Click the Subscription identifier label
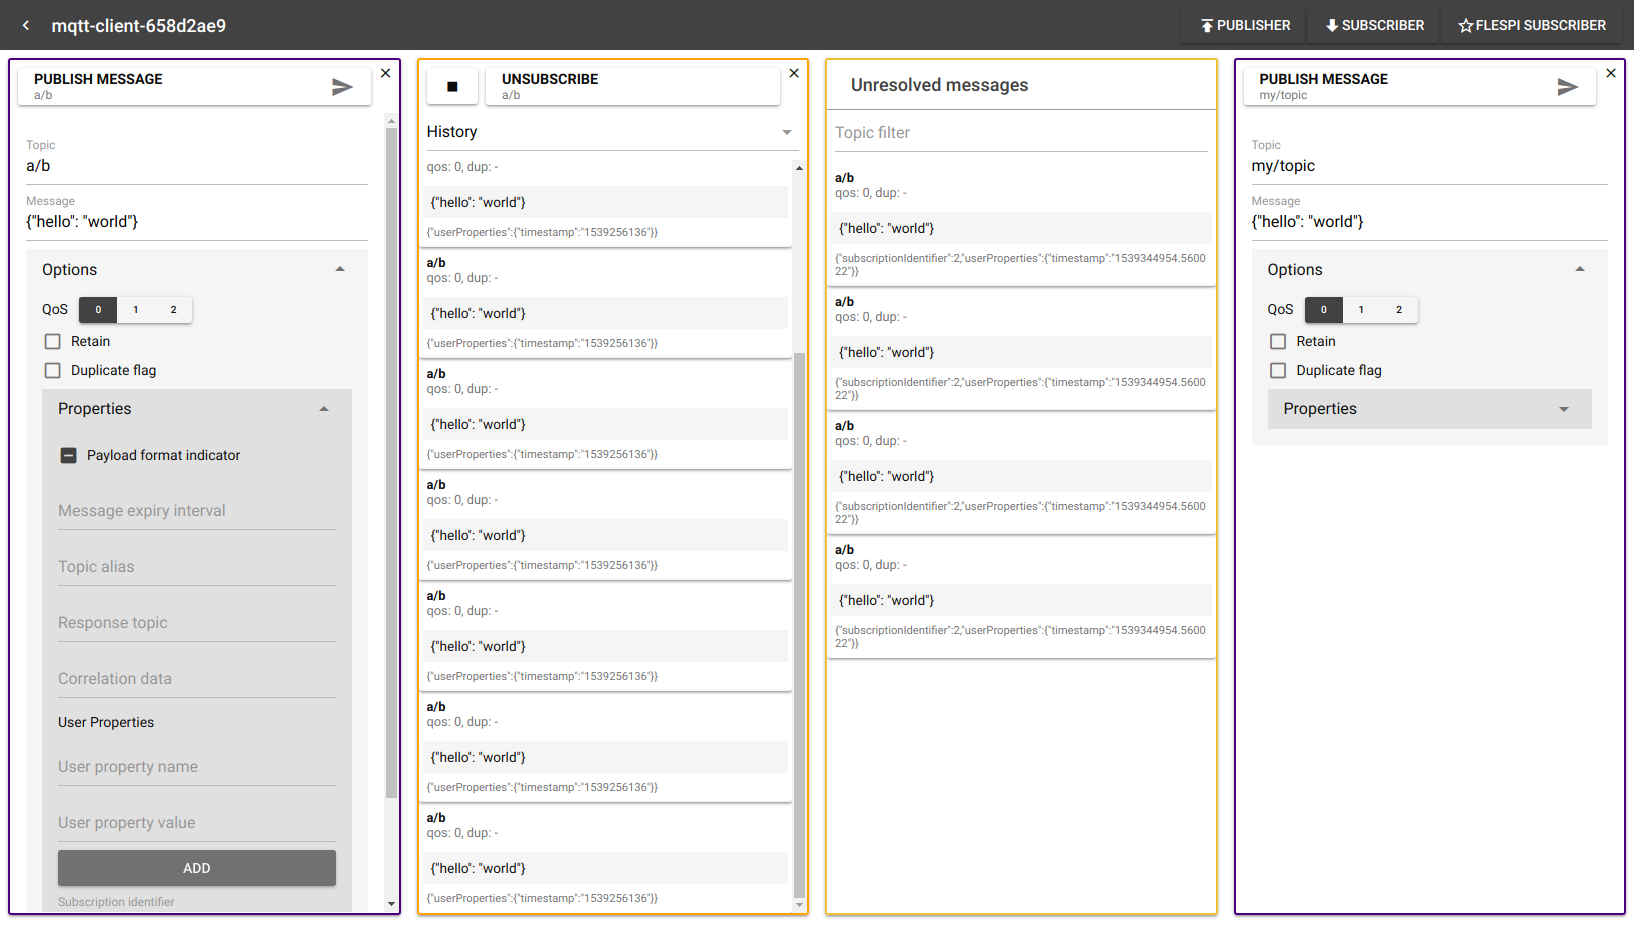The width and height of the screenshot is (1634, 939). (x=116, y=902)
